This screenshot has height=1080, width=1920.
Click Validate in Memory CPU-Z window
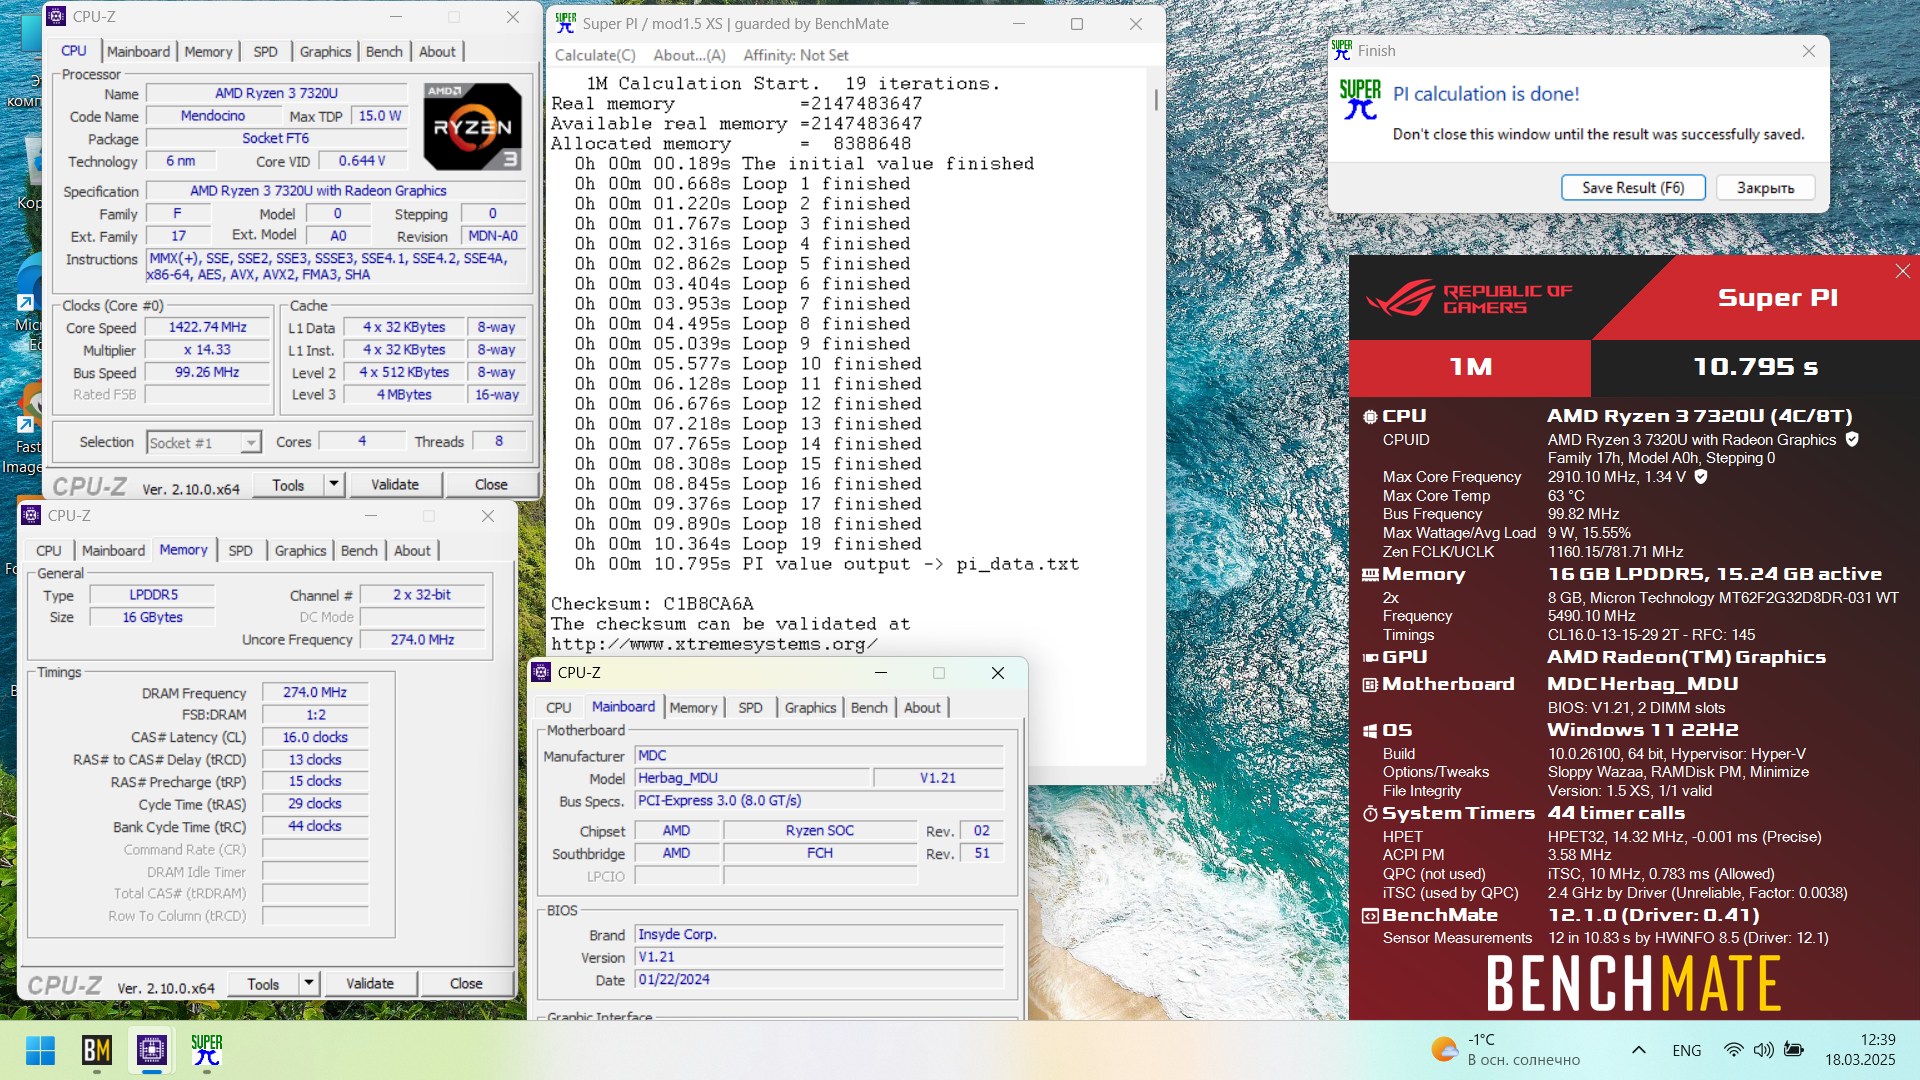(370, 984)
